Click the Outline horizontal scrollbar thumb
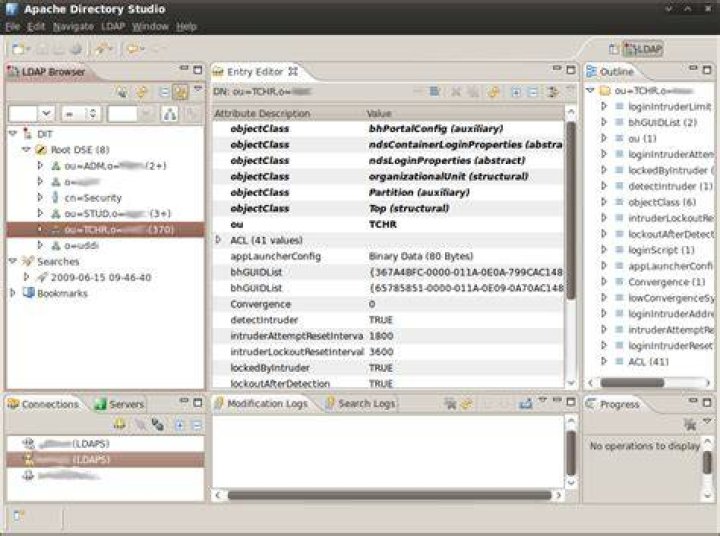The width and height of the screenshot is (720, 536). 632,382
